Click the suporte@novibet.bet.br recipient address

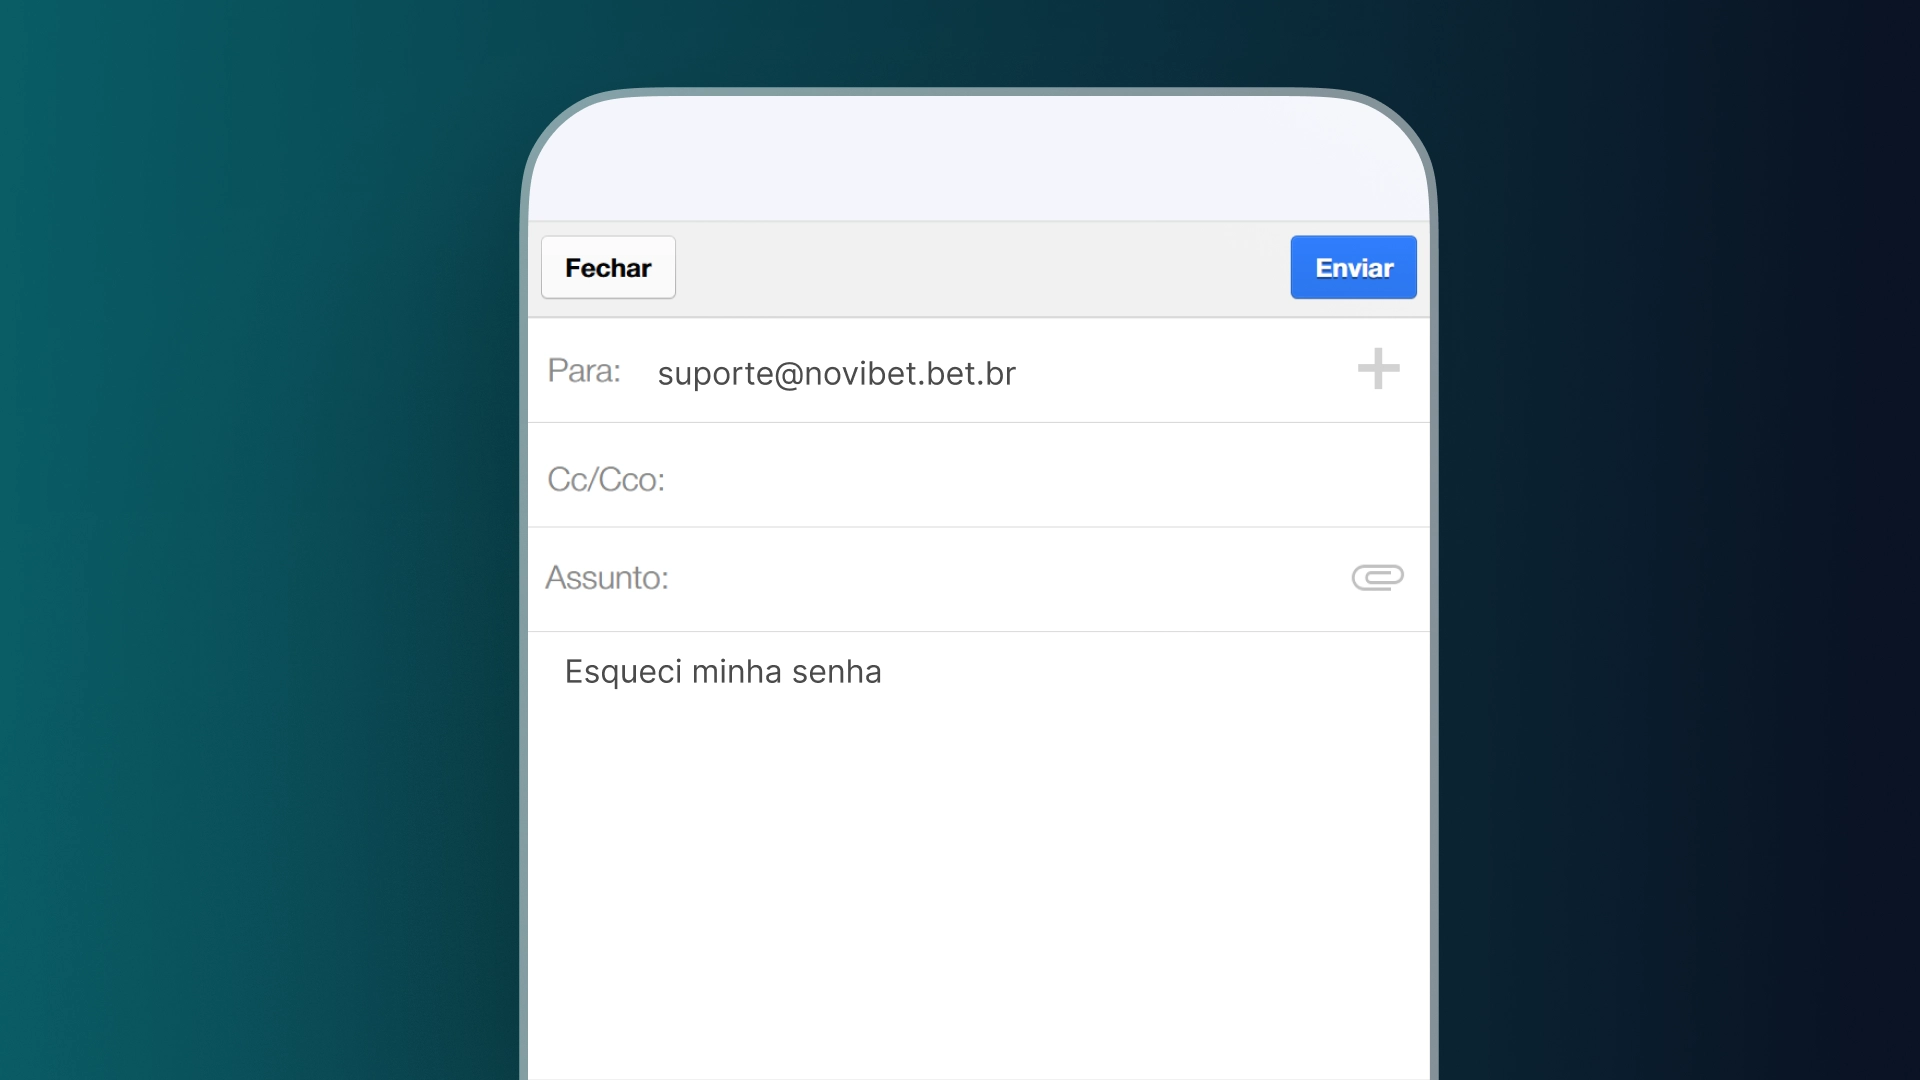coord(836,373)
